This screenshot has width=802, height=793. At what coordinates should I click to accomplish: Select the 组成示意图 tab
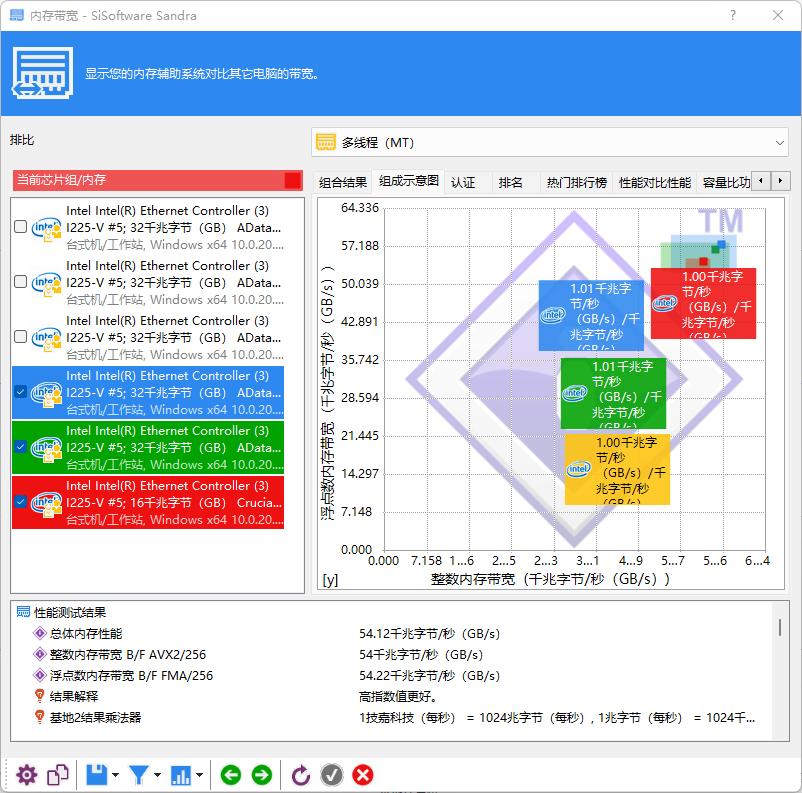(x=409, y=181)
